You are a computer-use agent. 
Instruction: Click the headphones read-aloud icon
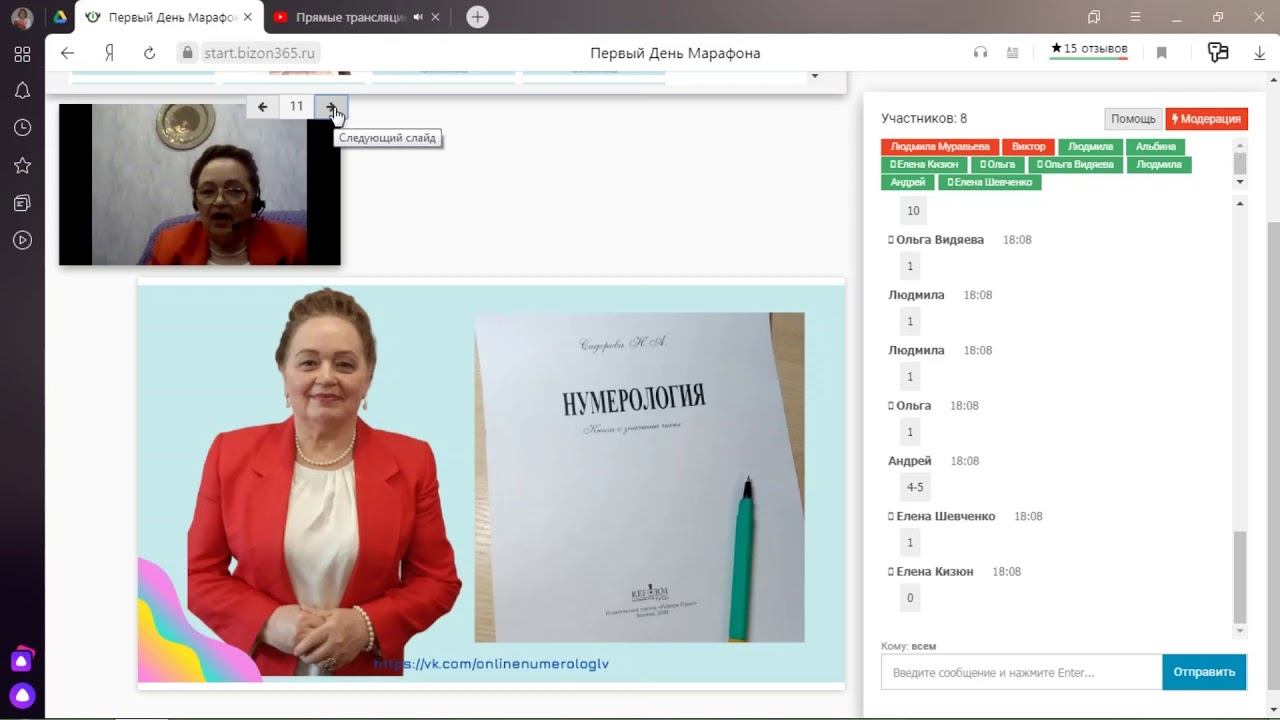click(980, 53)
